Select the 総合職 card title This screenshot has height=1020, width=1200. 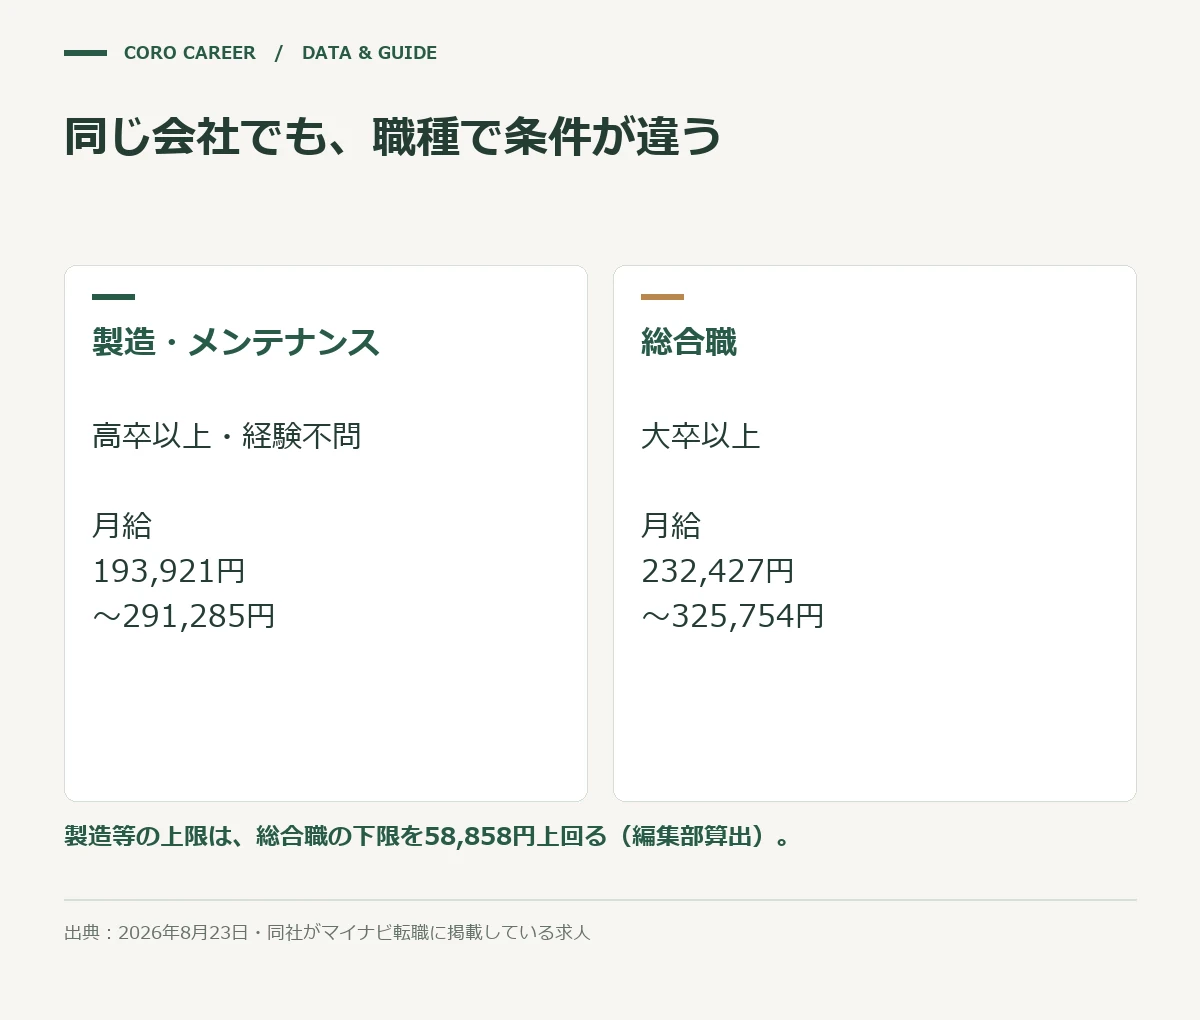point(689,342)
